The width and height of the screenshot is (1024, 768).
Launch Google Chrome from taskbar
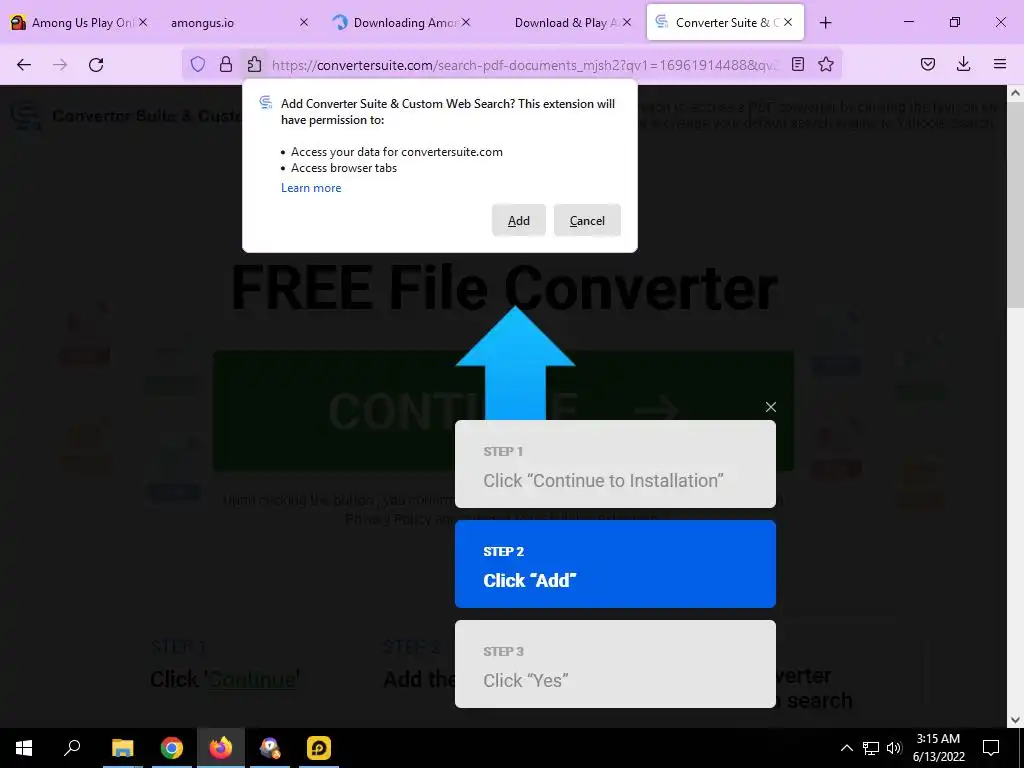(172, 748)
